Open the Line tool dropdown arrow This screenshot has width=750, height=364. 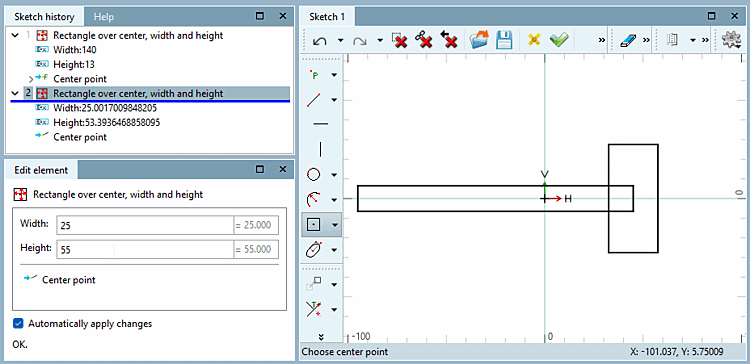tap(334, 100)
